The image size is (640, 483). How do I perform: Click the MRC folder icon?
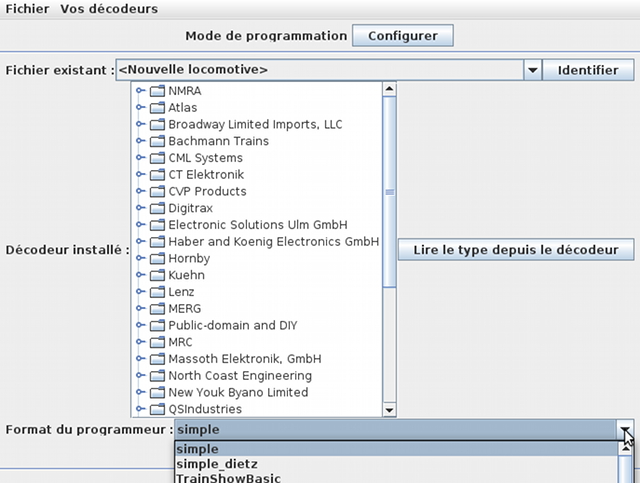click(157, 342)
